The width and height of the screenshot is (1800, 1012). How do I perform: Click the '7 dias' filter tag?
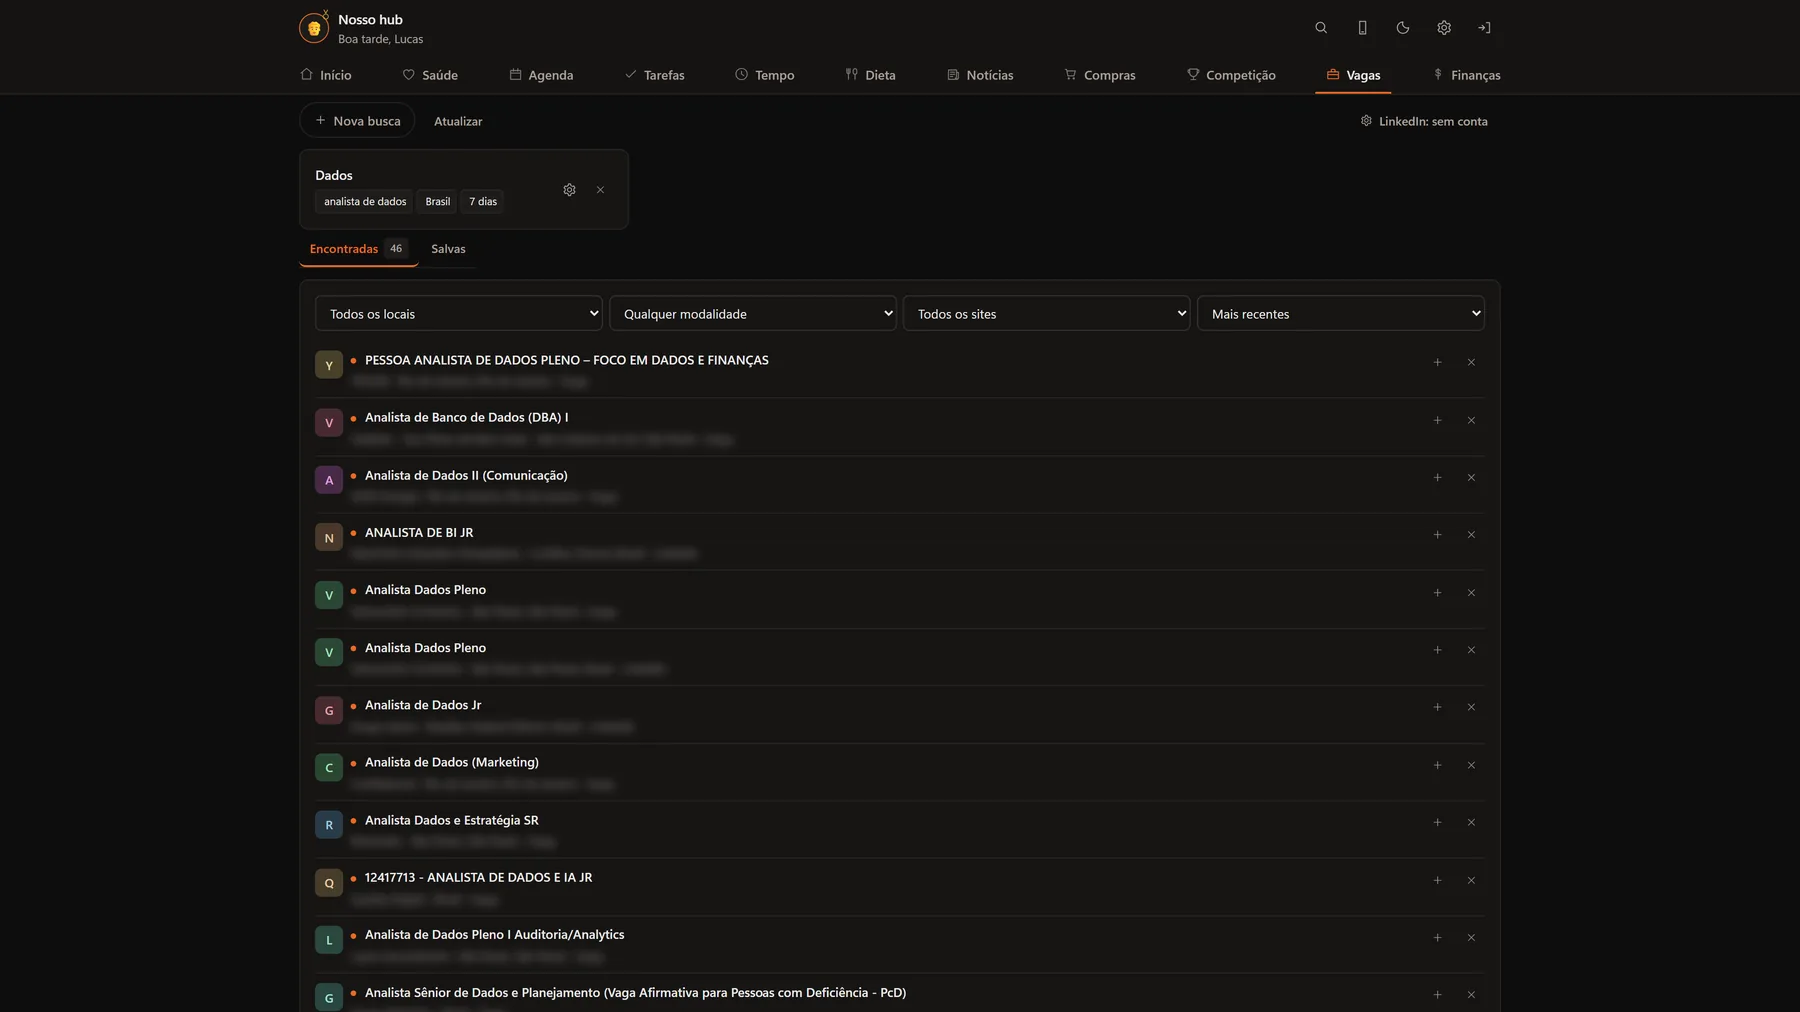pos(483,201)
